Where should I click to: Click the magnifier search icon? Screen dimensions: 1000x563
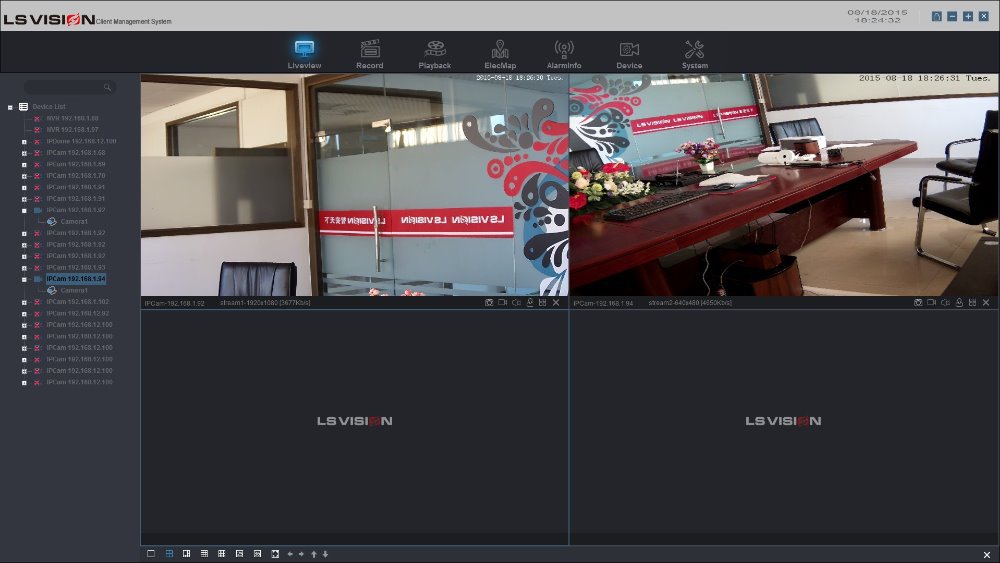[107, 87]
